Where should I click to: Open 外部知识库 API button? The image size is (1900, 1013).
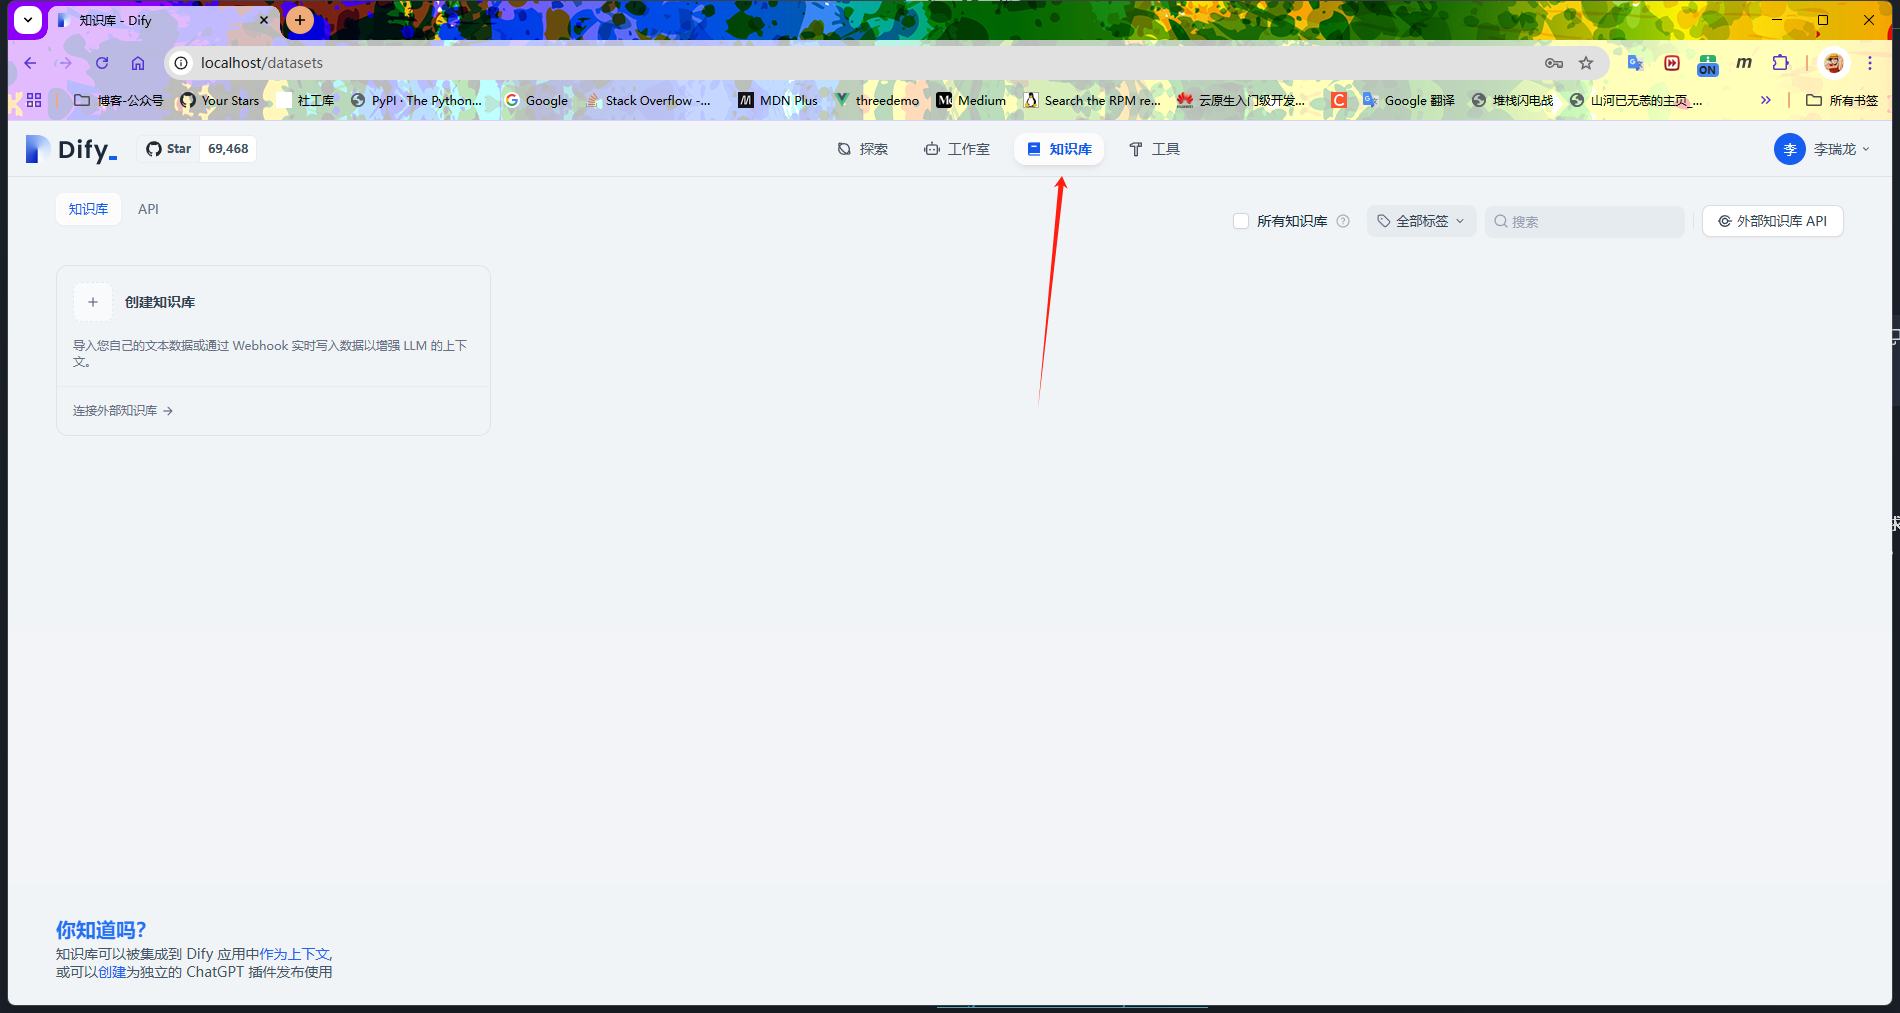tap(1773, 221)
